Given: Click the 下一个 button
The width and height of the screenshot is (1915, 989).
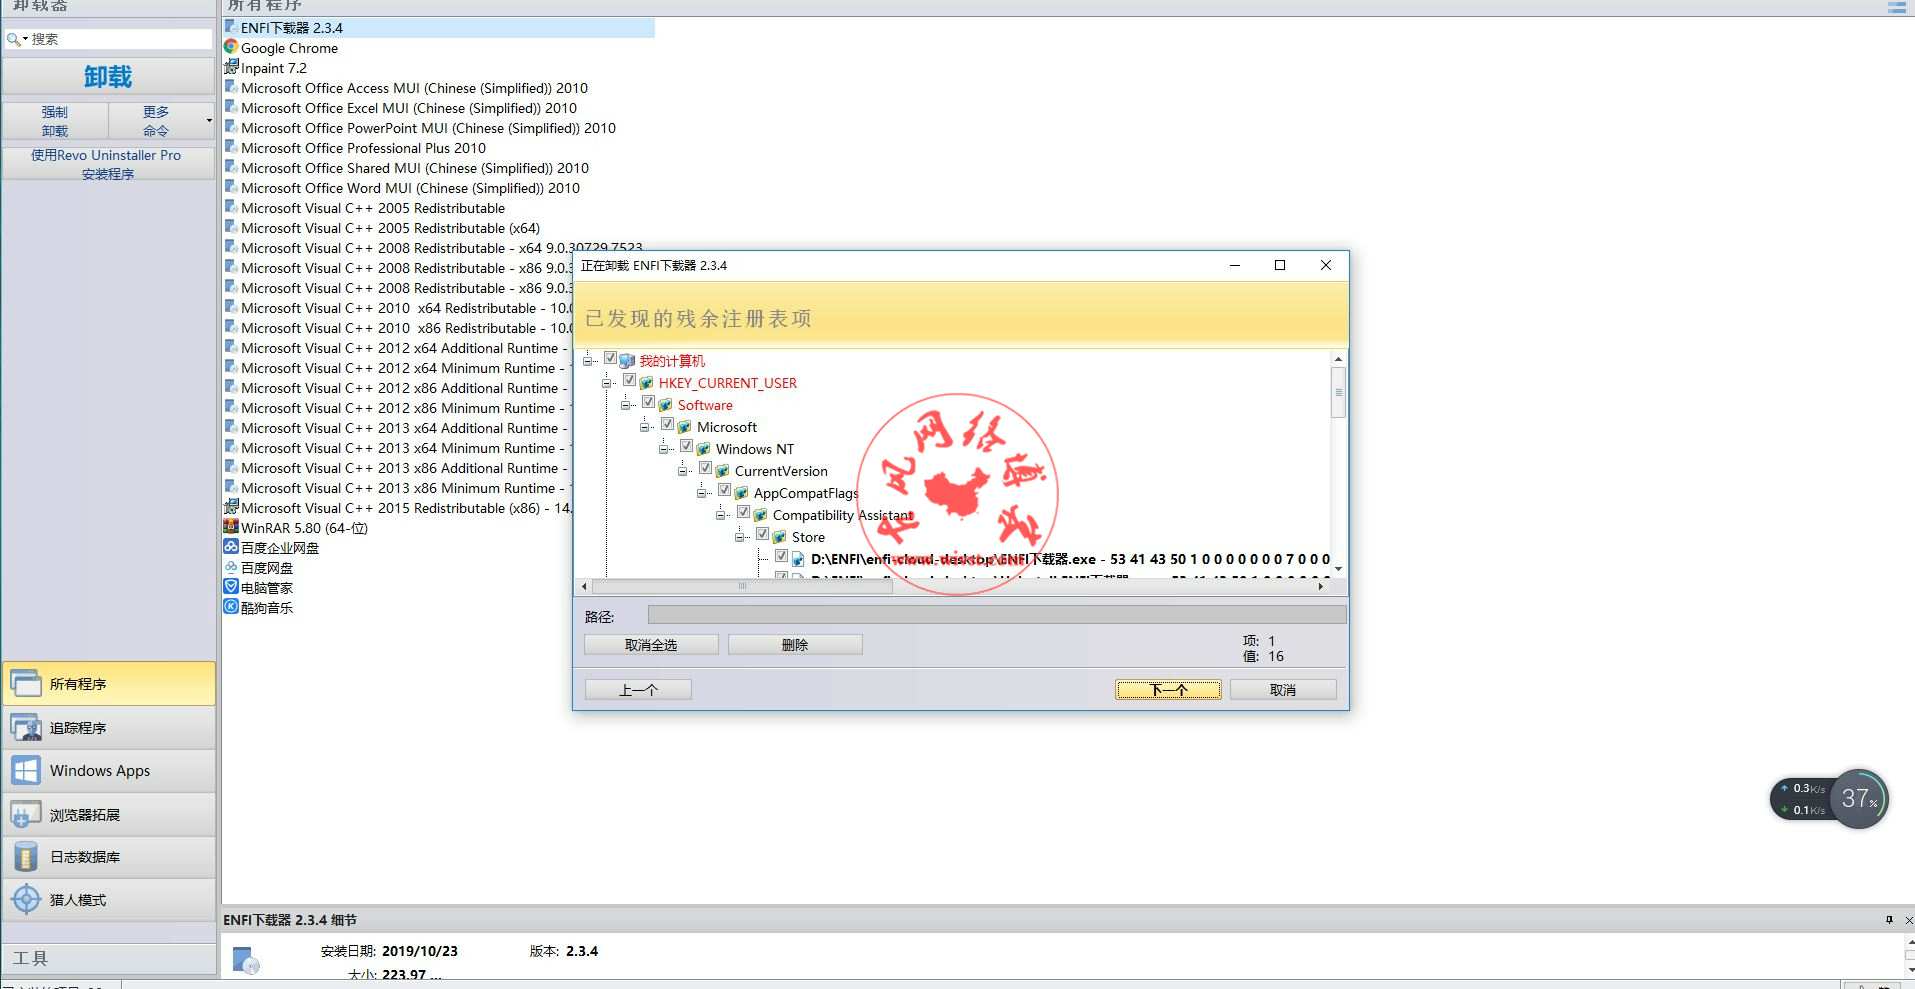Looking at the screenshot, I should [x=1168, y=690].
